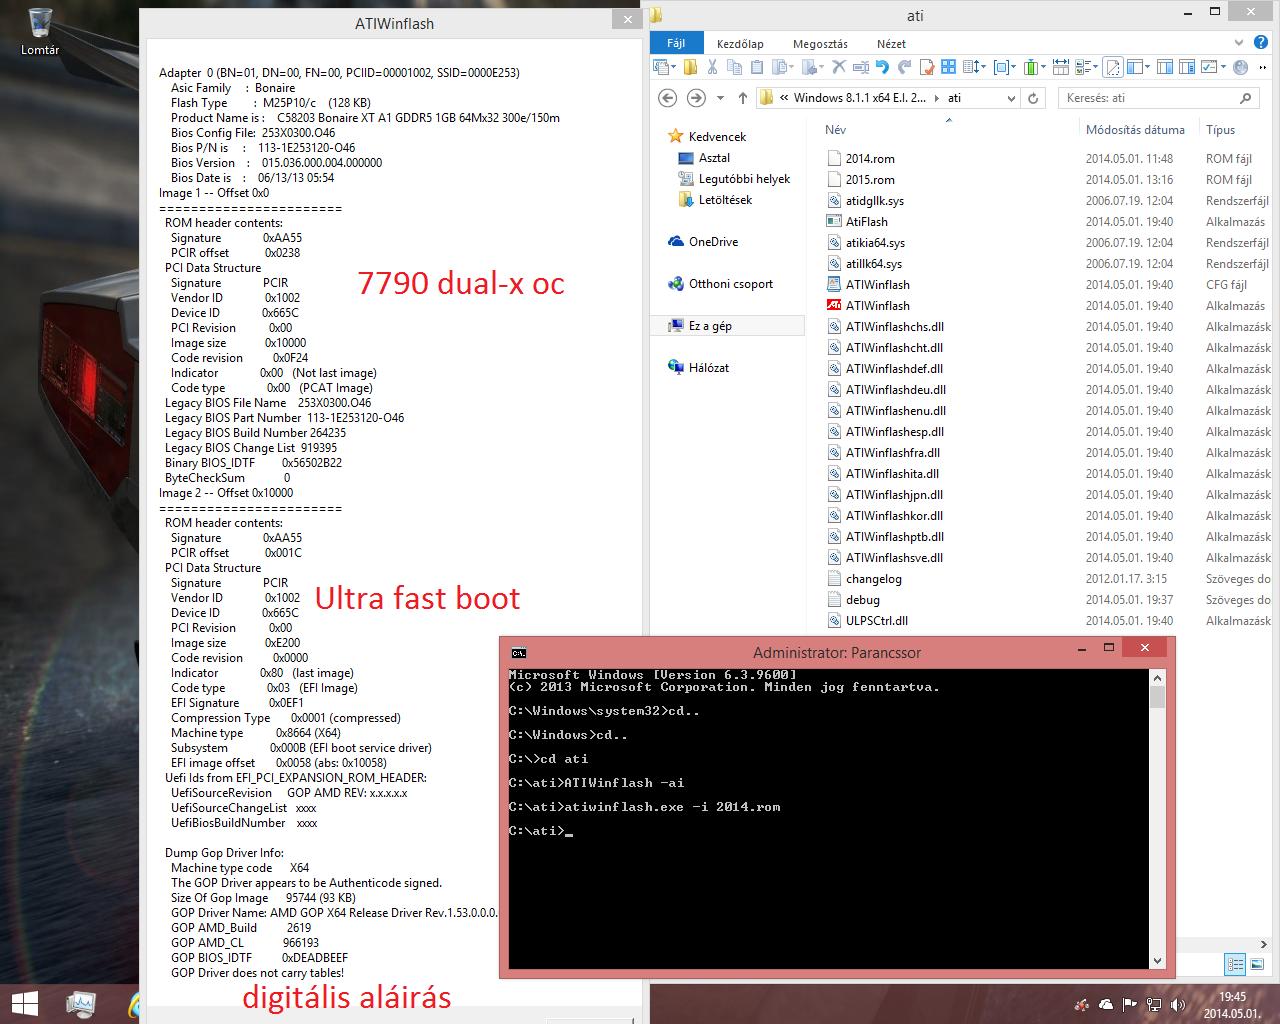Click the Cut scissors icon in Explorer toolbar

712,67
